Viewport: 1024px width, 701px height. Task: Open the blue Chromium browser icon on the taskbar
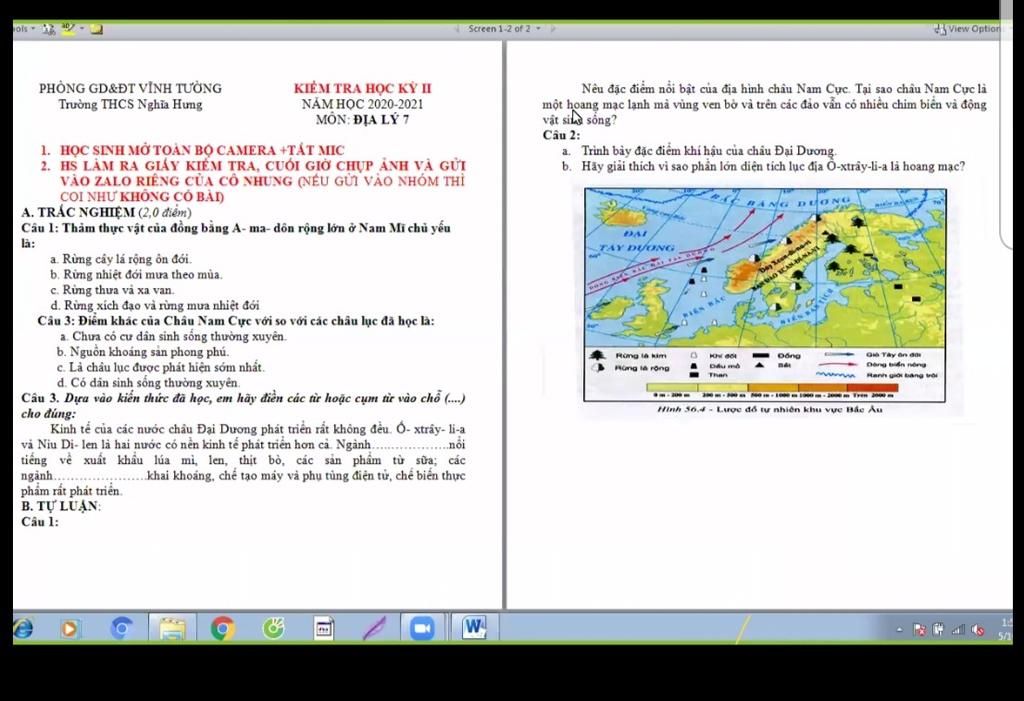[x=121, y=628]
